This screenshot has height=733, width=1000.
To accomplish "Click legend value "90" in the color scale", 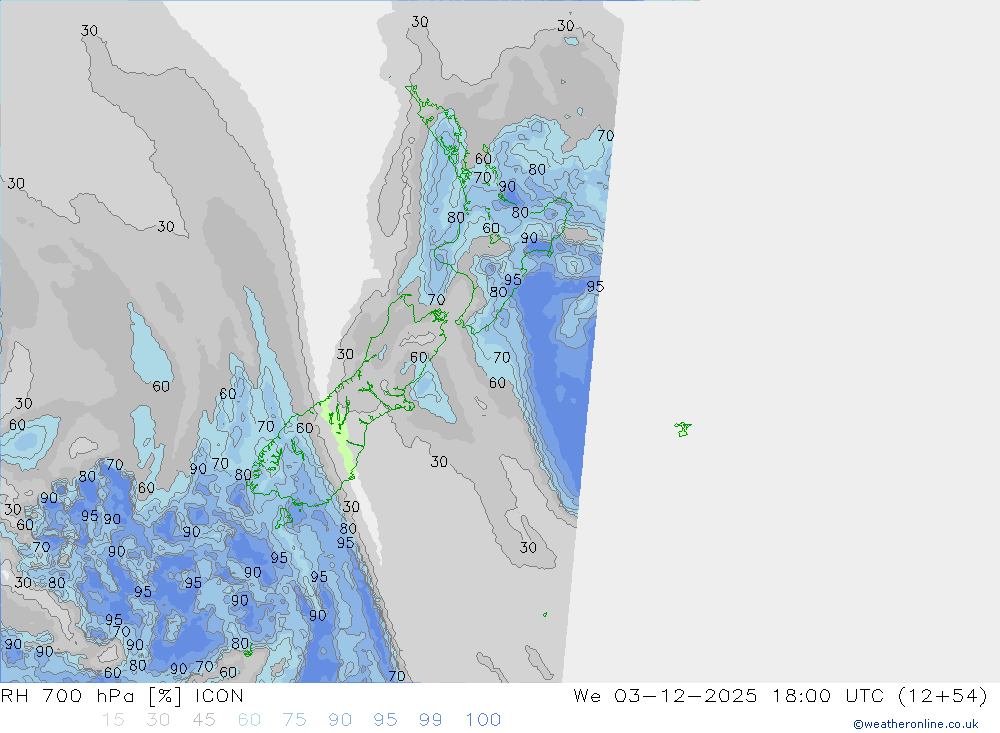I will coord(340,720).
